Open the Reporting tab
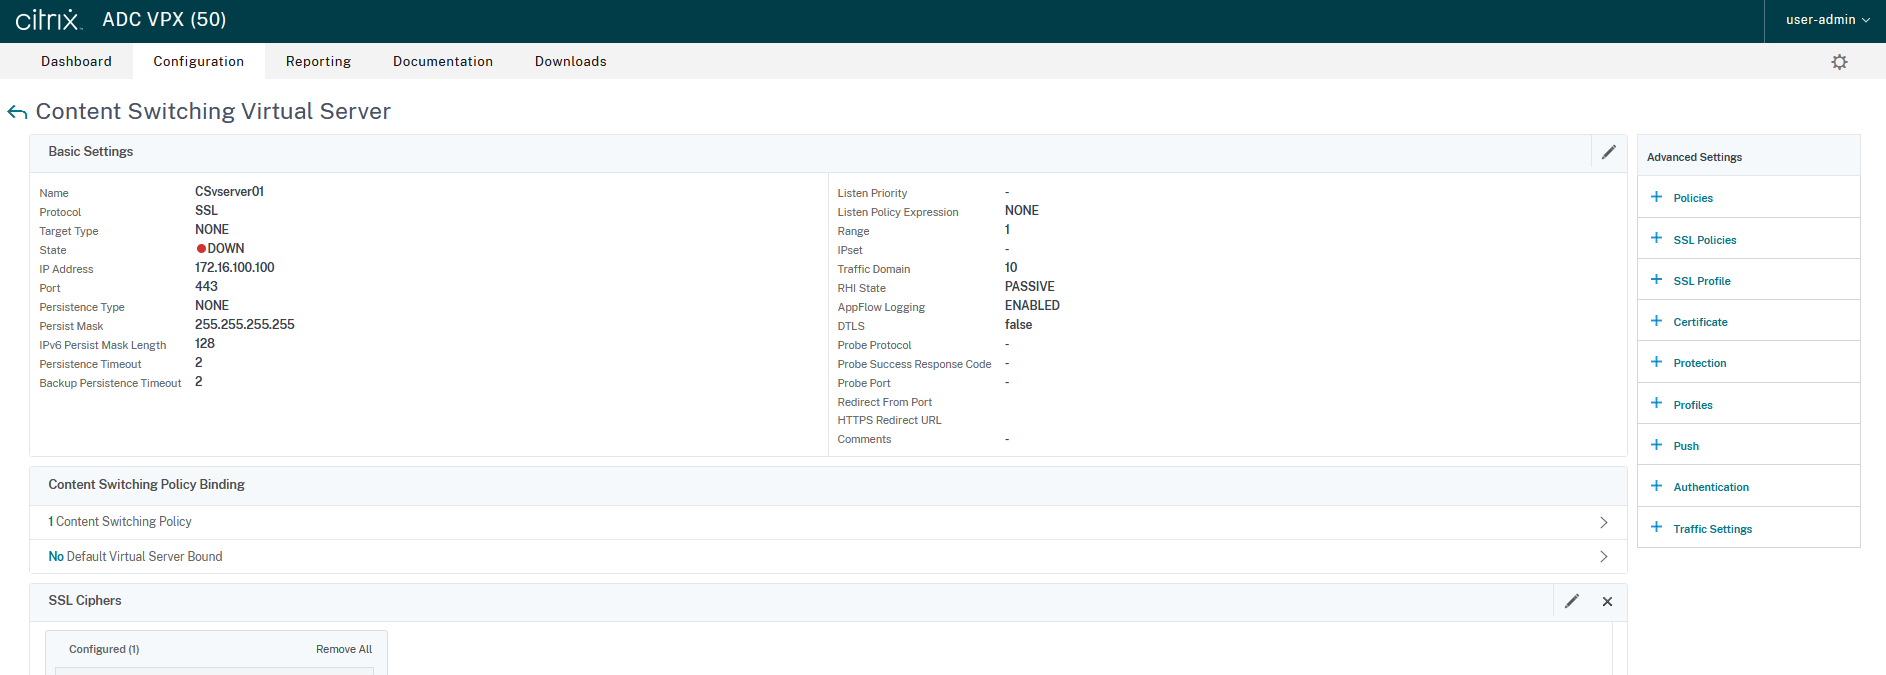Image resolution: width=1886 pixels, height=675 pixels. click(318, 61)
